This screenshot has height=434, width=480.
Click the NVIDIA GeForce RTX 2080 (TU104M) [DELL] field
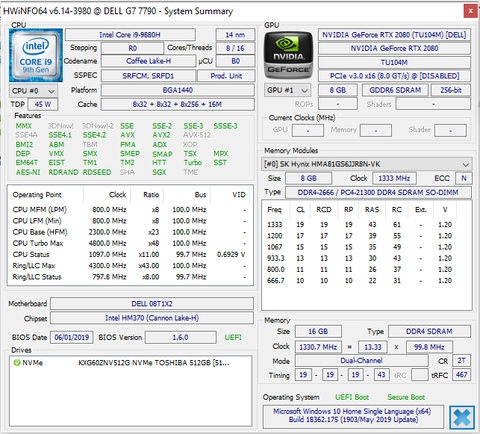click(394, 35)
